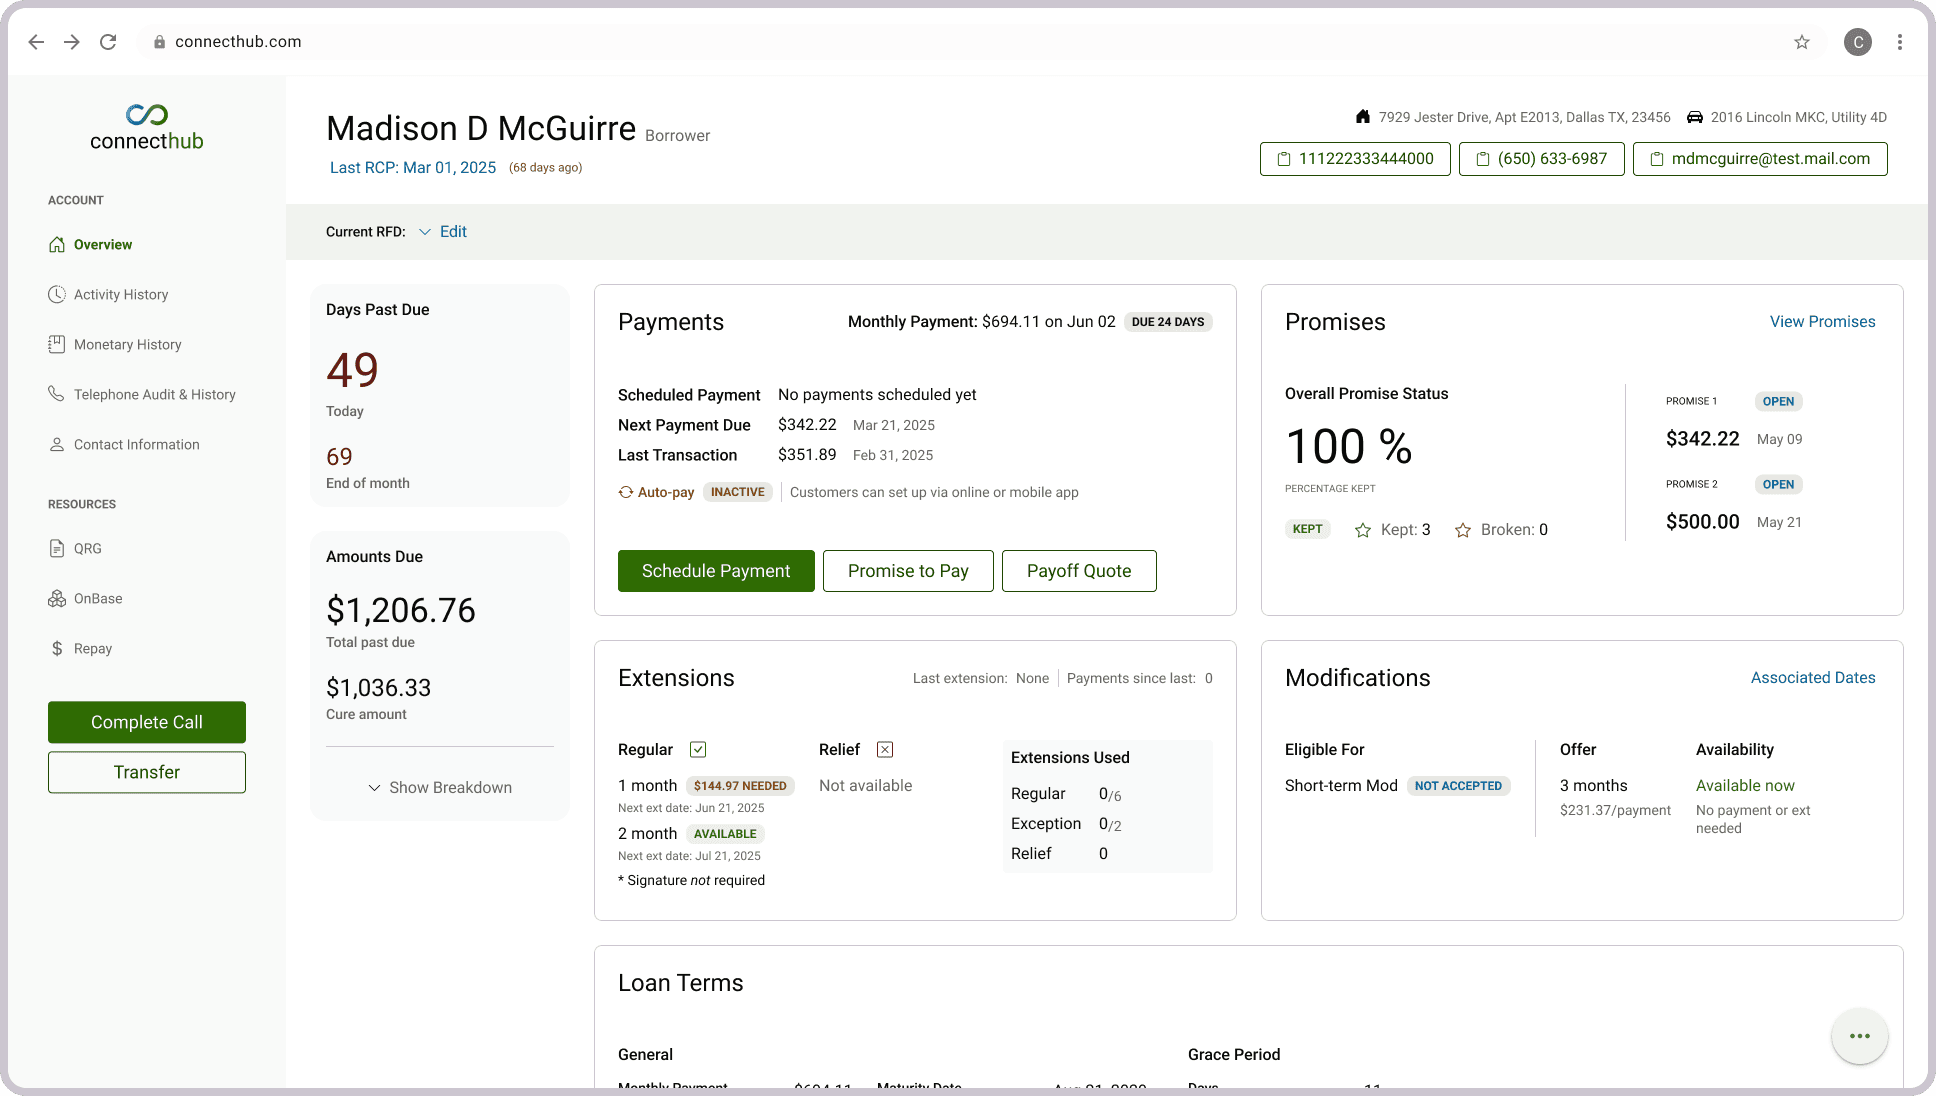Image resolution: width=1936 pixels, height=1096 pixels.
Task: Click the browser reload icon
Action: point(108,42)
